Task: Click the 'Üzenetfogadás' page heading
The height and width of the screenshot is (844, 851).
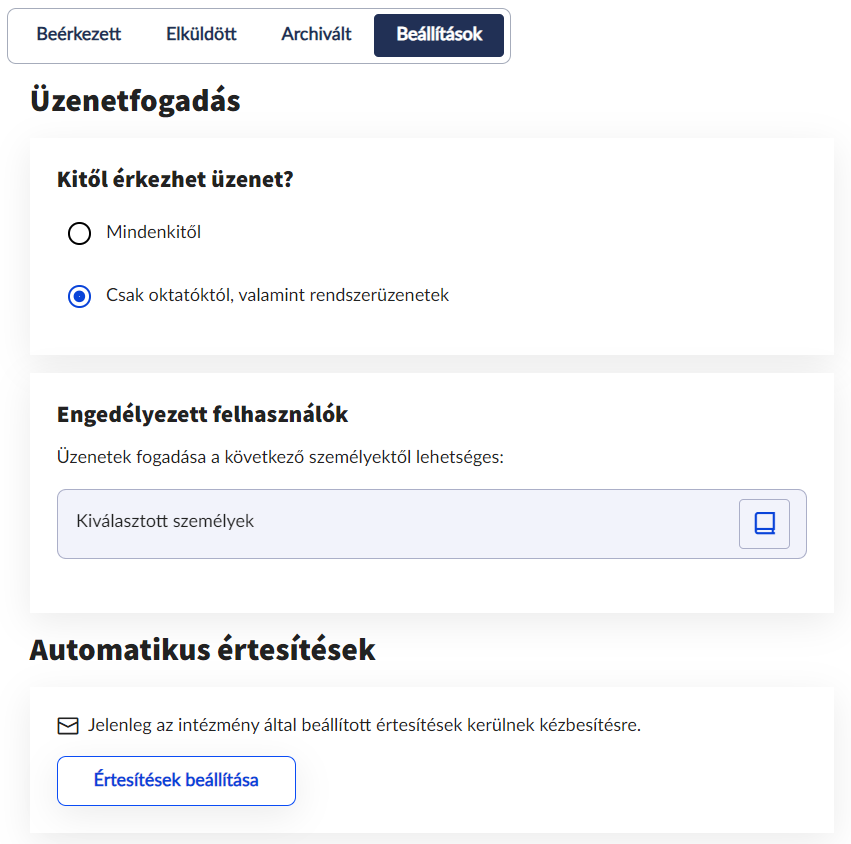Action: 135,101
